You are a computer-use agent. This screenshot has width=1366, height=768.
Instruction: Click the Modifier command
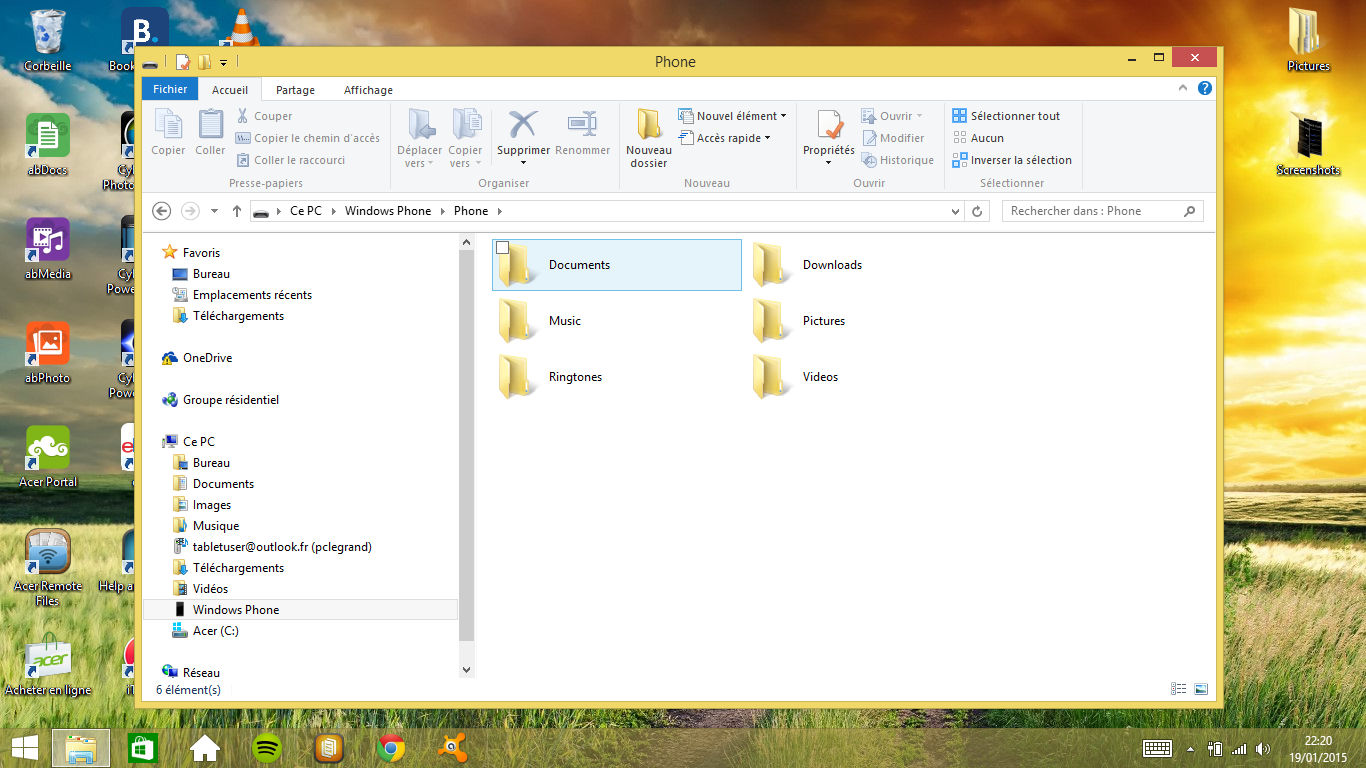coord(892,138)
